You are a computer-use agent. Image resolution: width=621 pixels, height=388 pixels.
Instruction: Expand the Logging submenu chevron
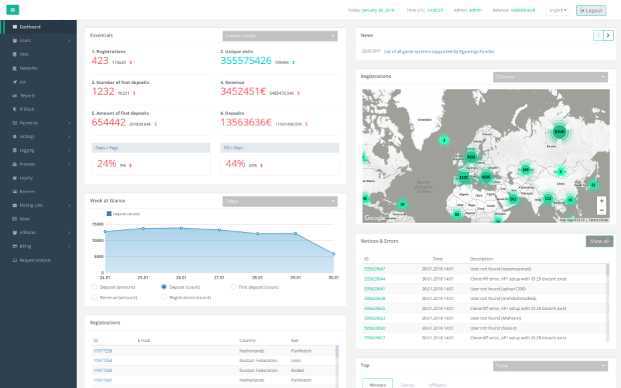[70, 150]
